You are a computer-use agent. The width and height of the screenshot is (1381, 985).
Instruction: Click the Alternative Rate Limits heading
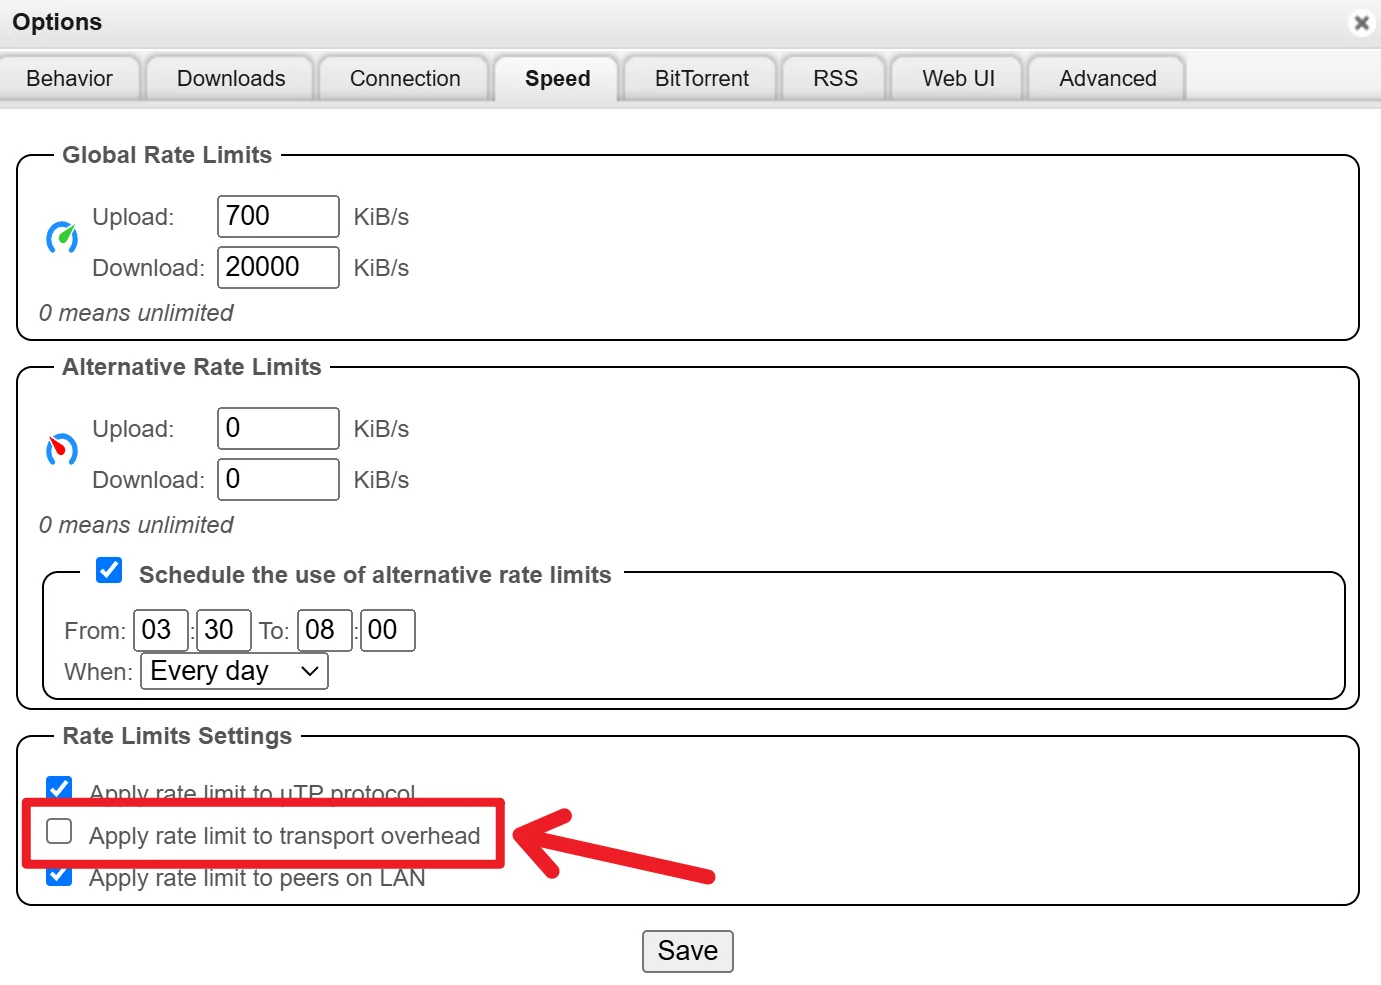(192, 367)
